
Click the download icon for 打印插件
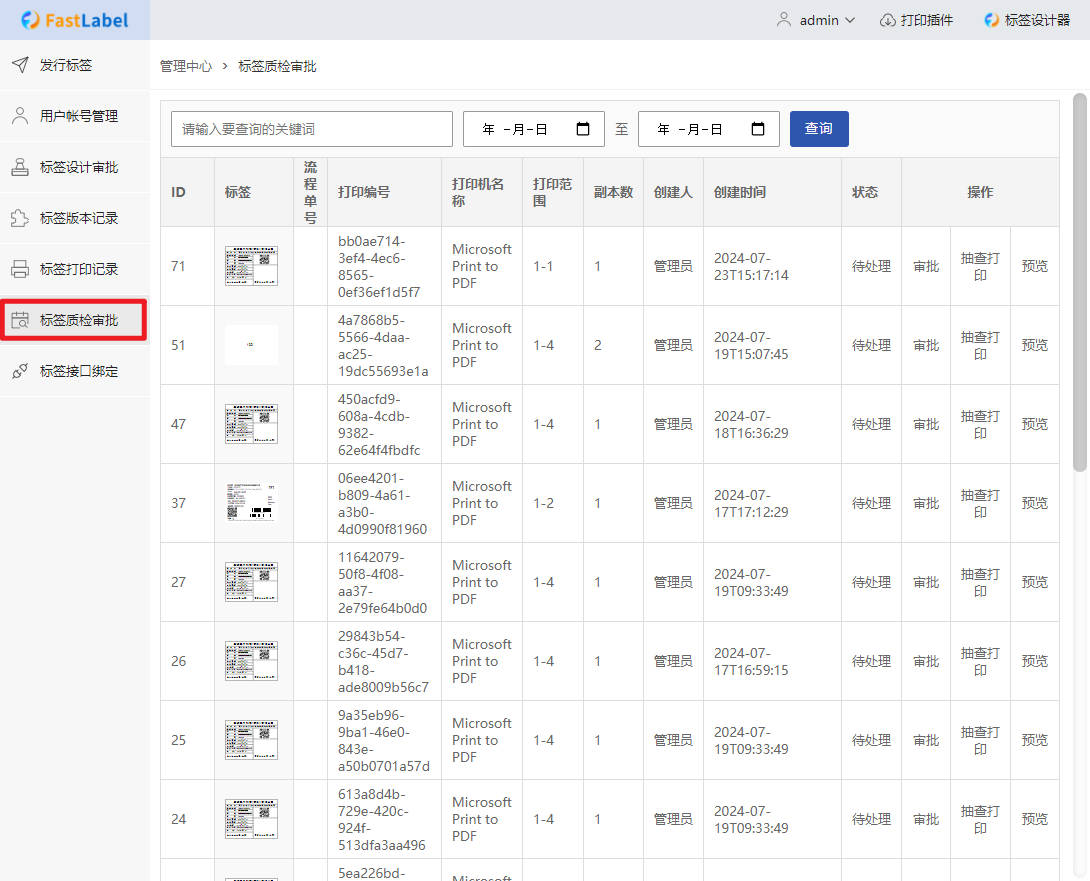click(887, 20)
